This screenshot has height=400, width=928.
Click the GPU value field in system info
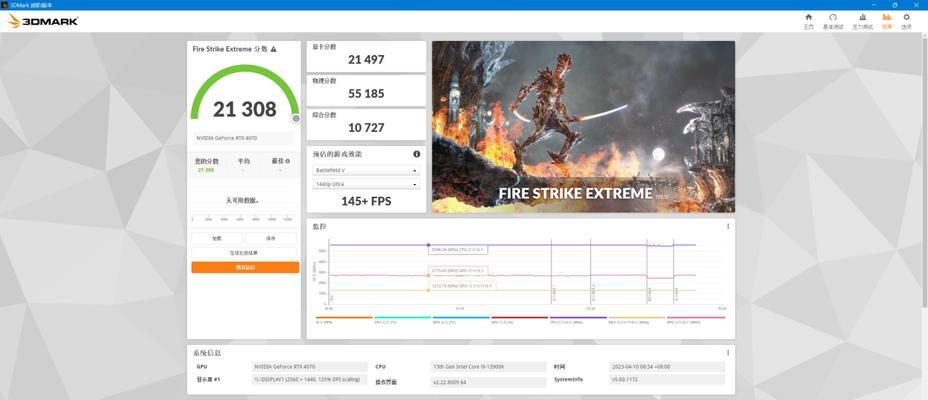pos(310,367)
